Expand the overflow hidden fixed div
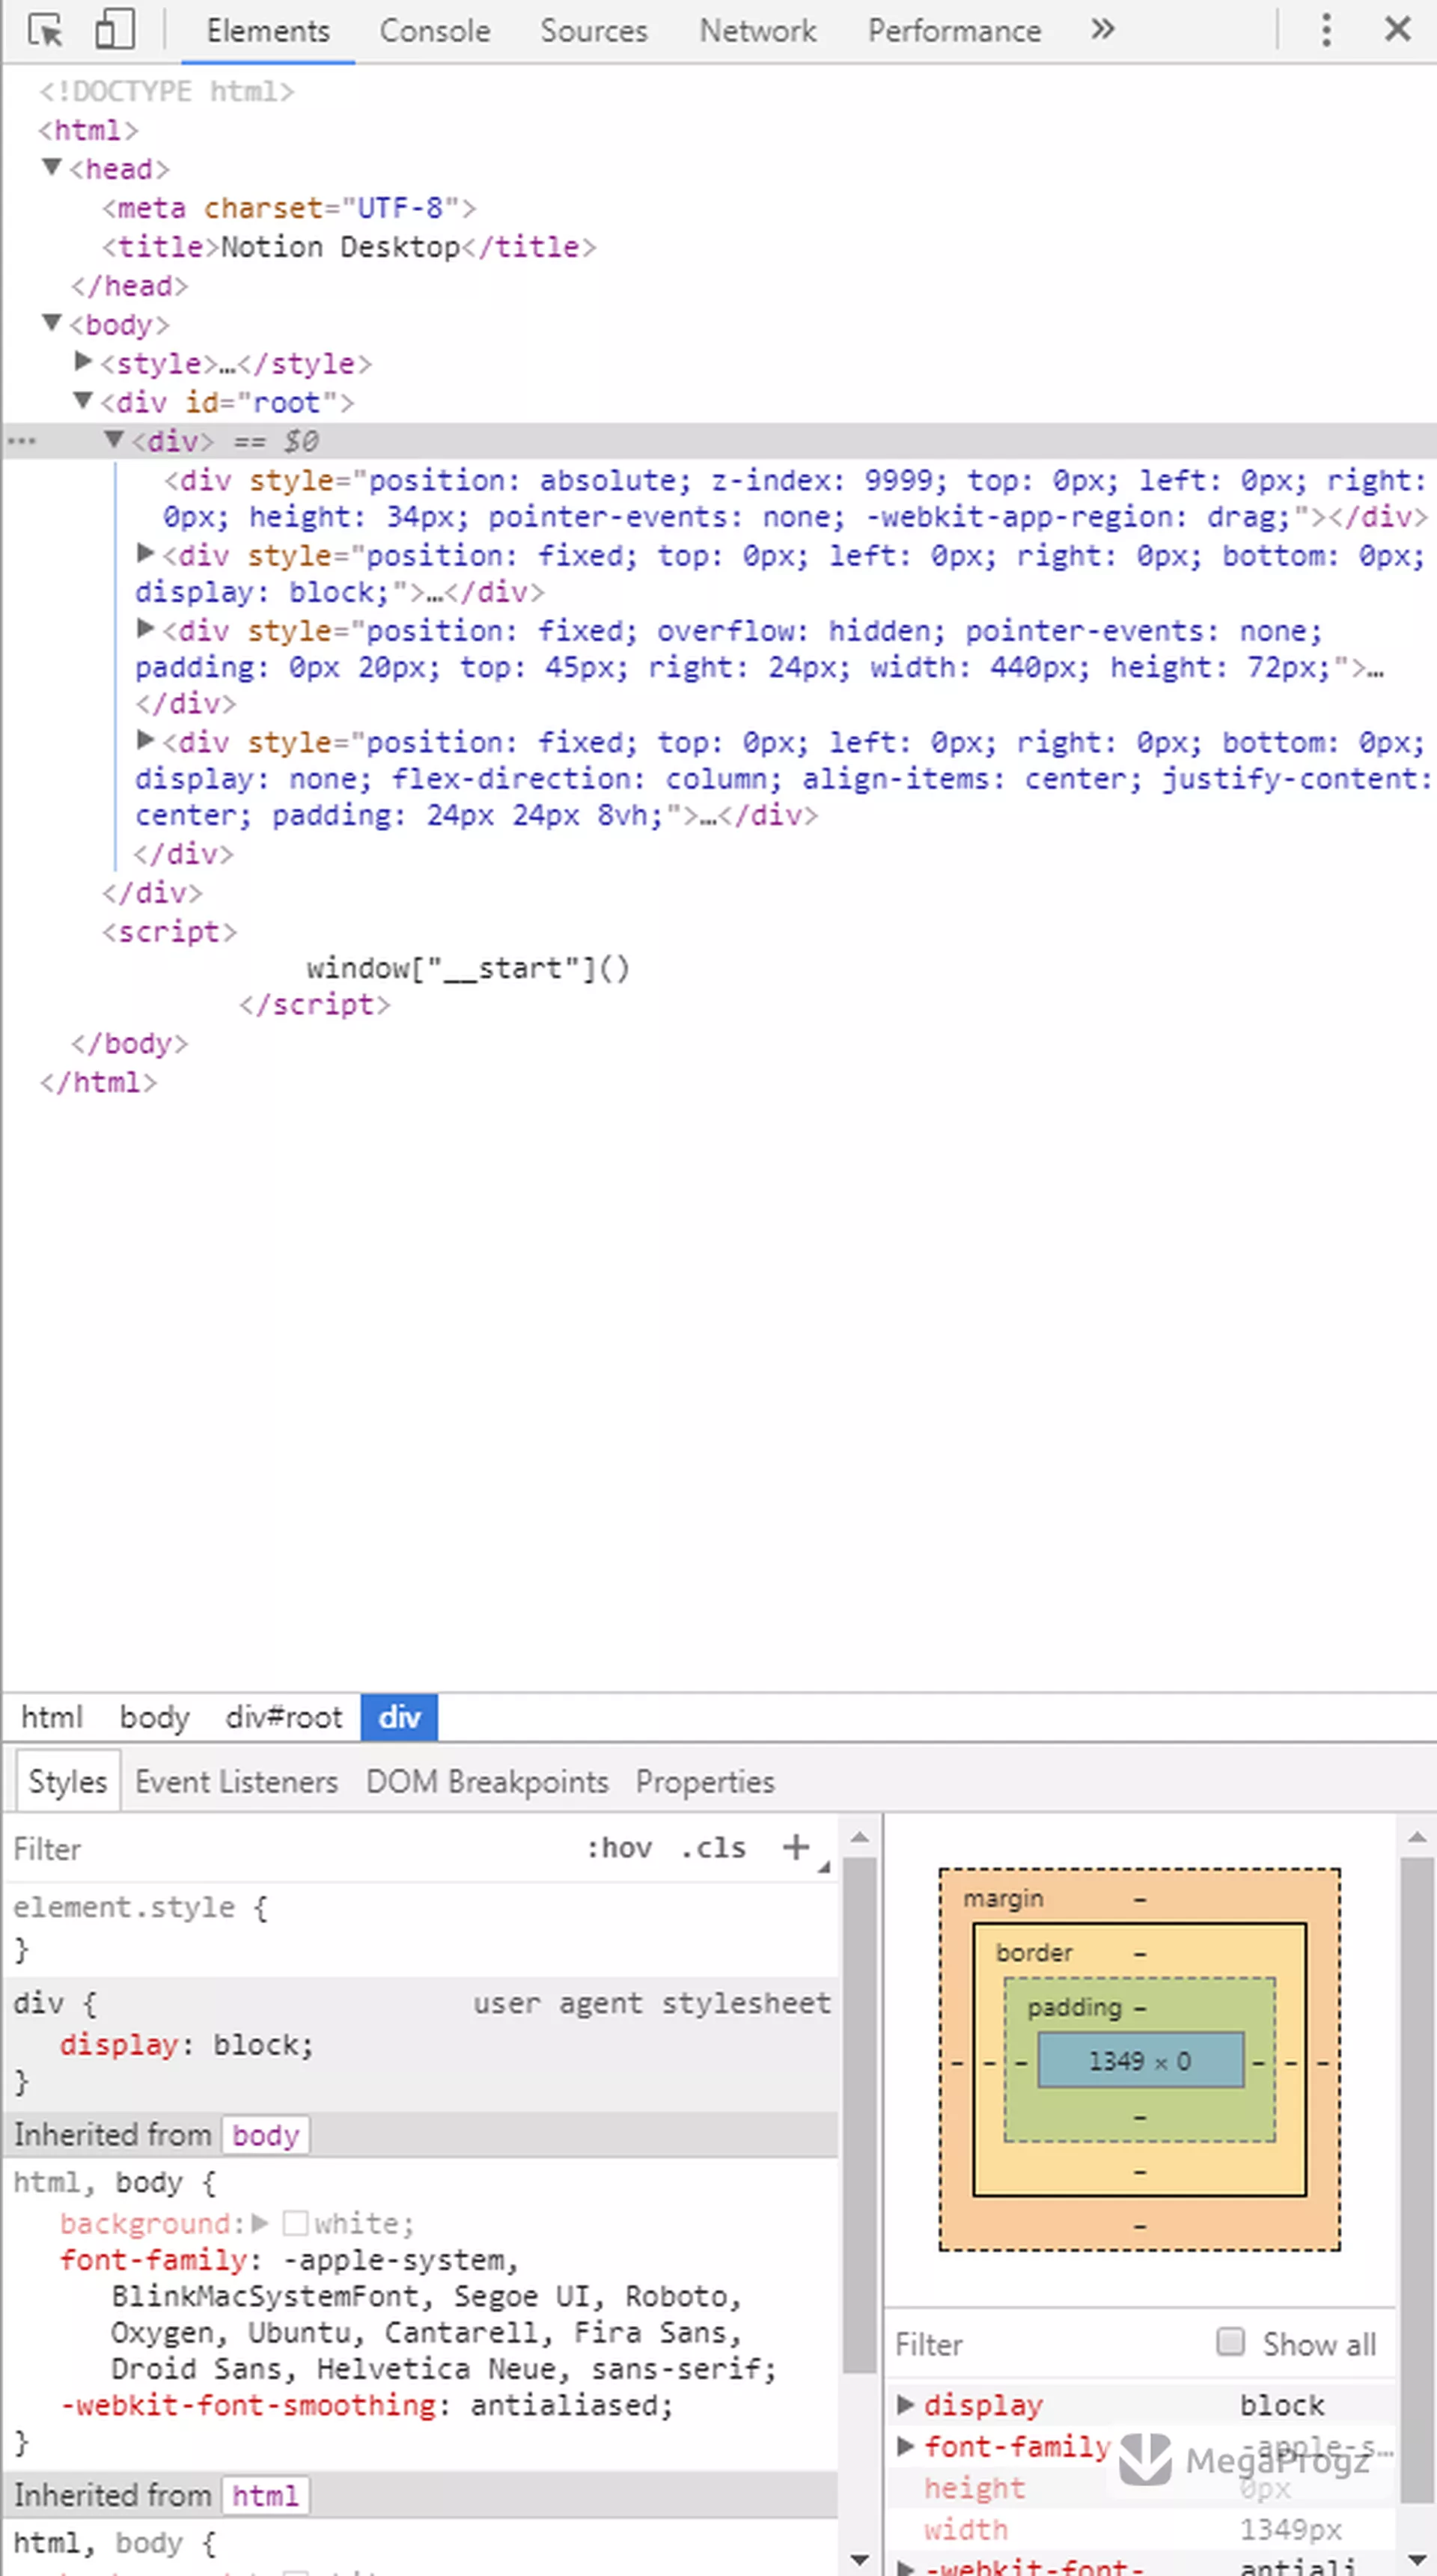 [146, 628]
